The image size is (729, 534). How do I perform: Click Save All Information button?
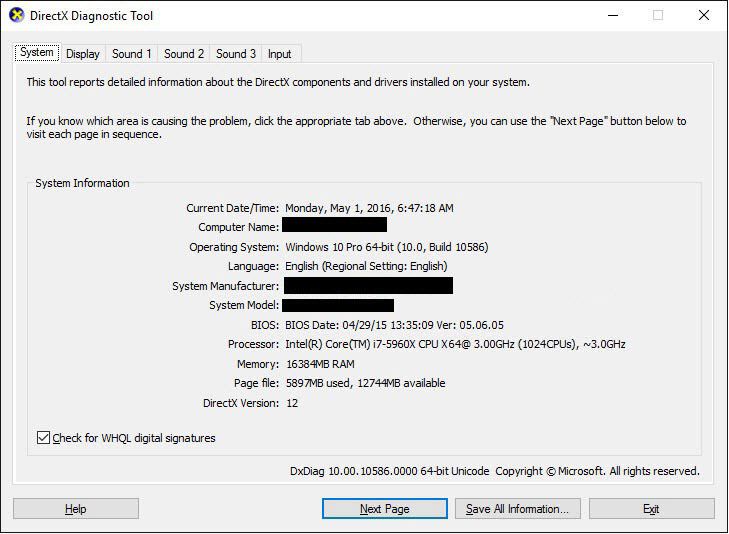tap(517, 509)
